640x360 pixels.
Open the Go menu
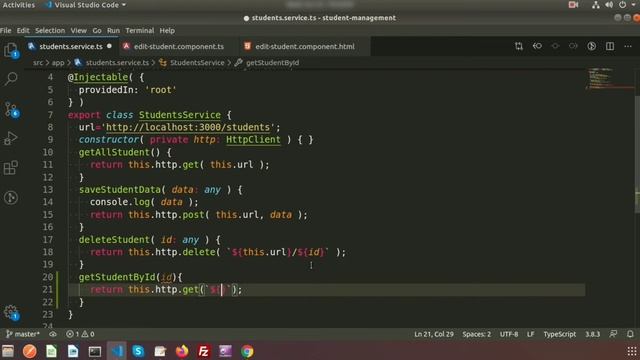point(97,31)
